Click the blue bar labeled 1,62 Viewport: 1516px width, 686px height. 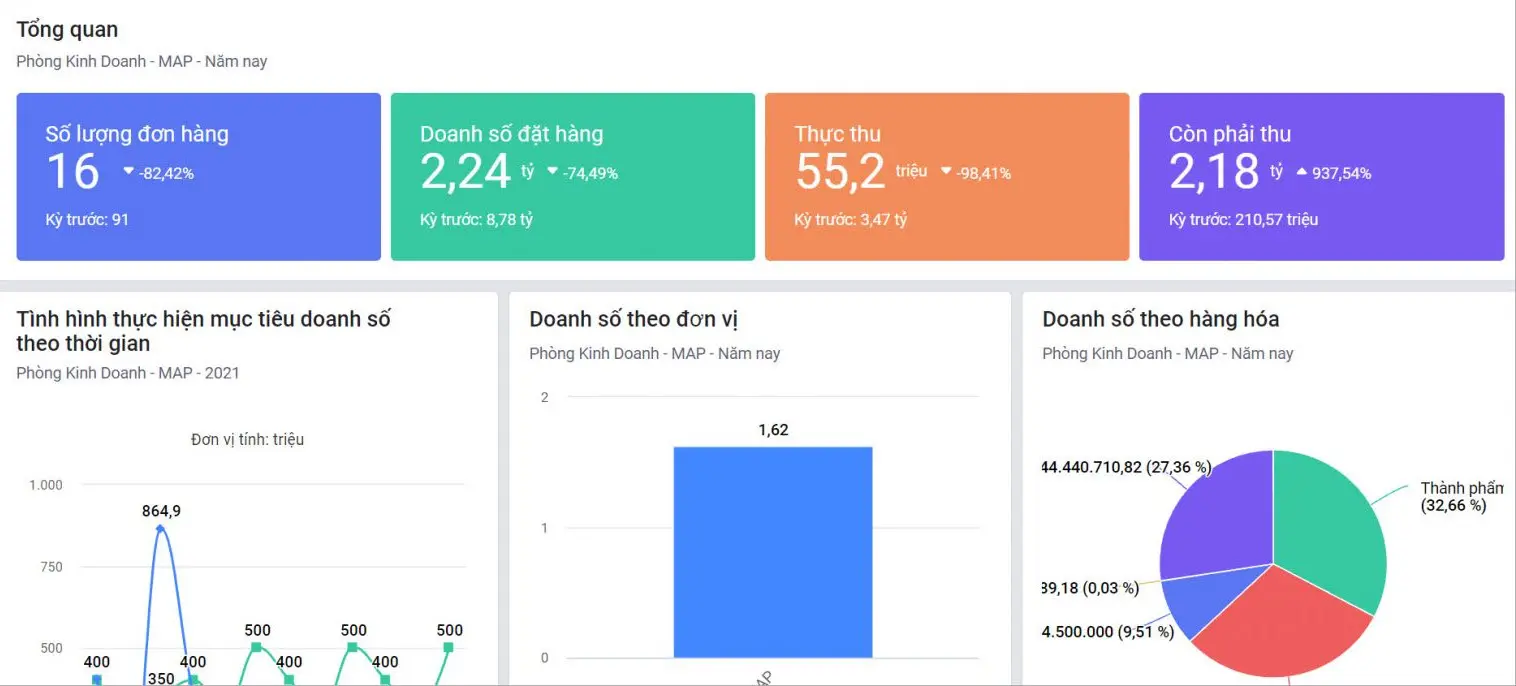click(773, 552)
